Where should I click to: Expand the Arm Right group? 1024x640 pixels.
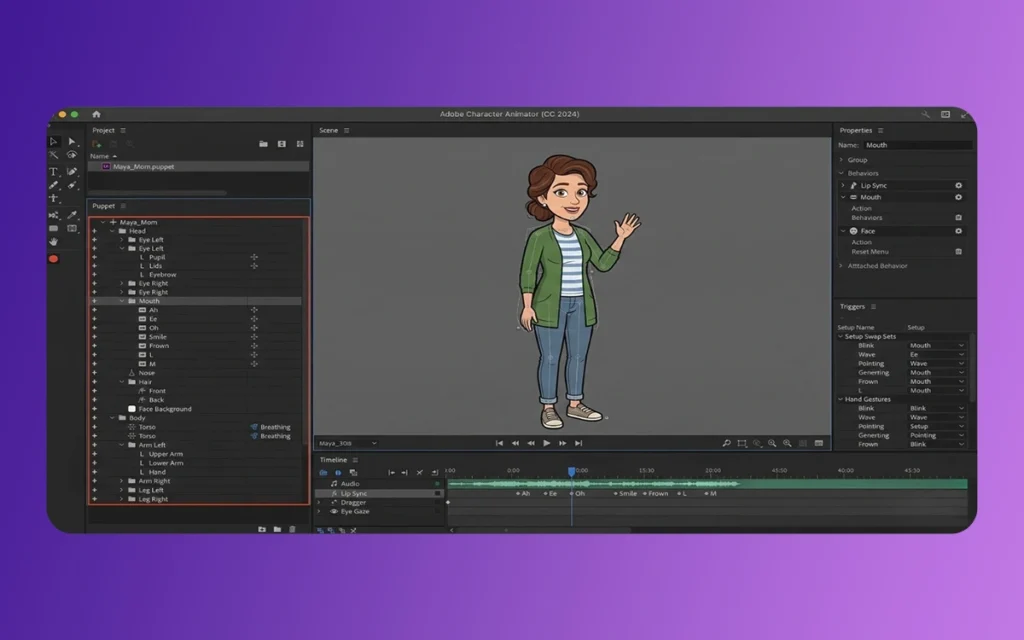pyautogui.click(x=122, y=481)
